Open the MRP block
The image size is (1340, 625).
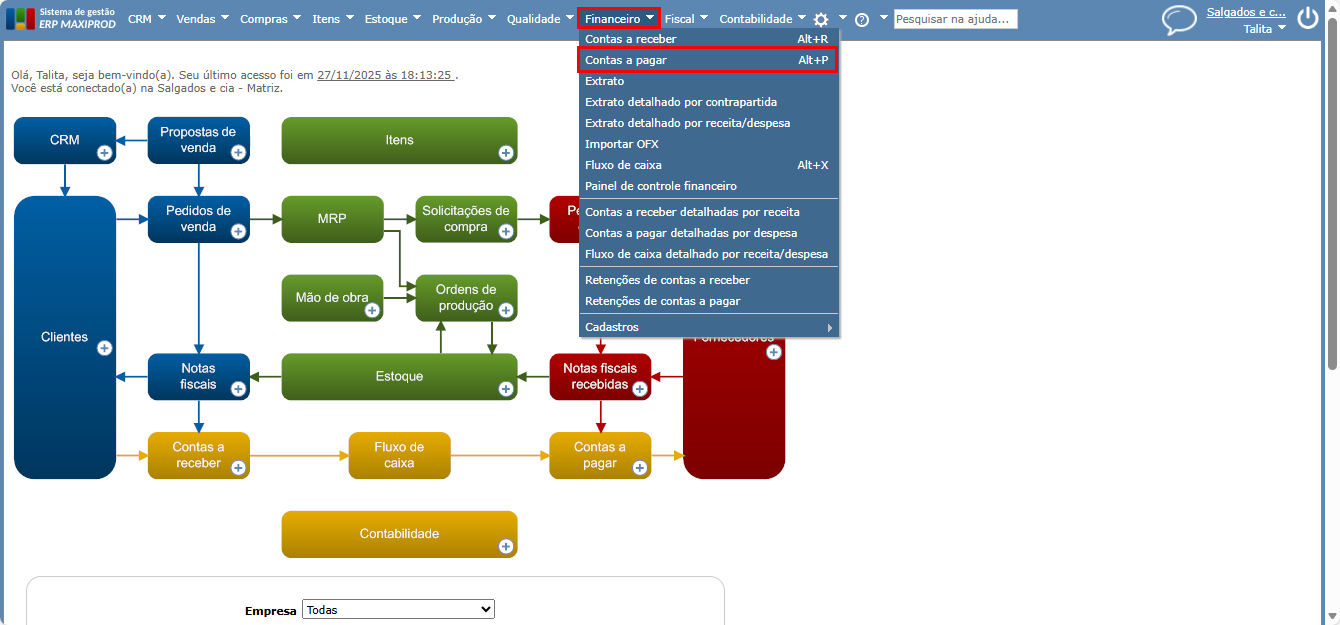332,219
